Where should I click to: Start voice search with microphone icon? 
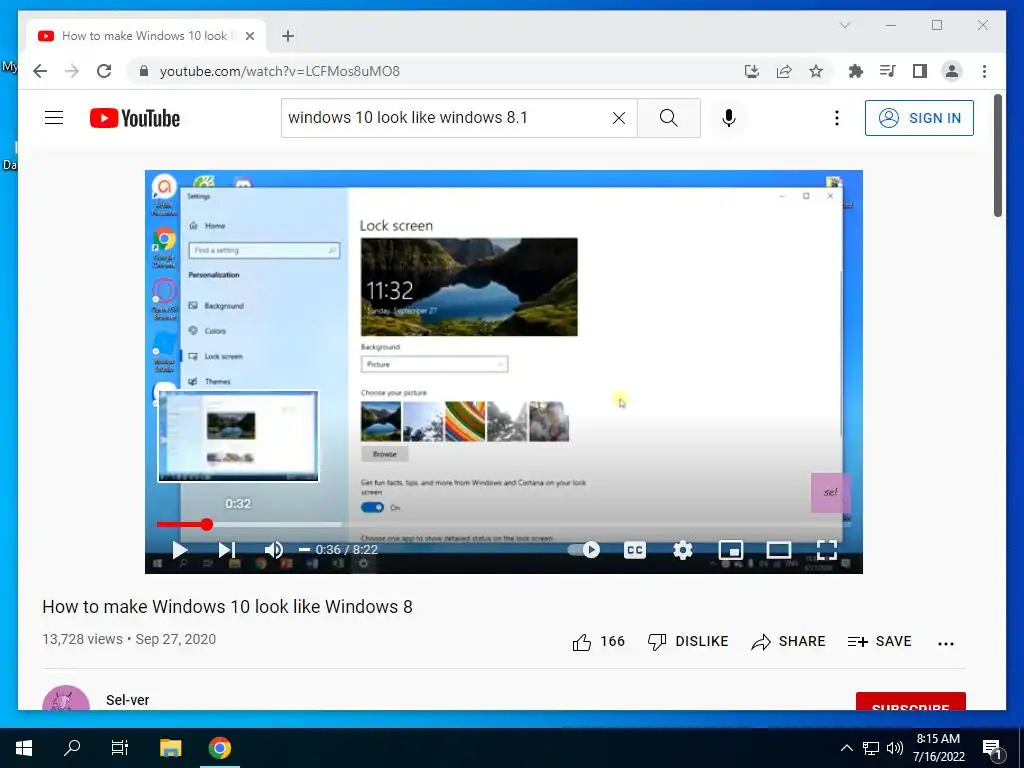729,118
